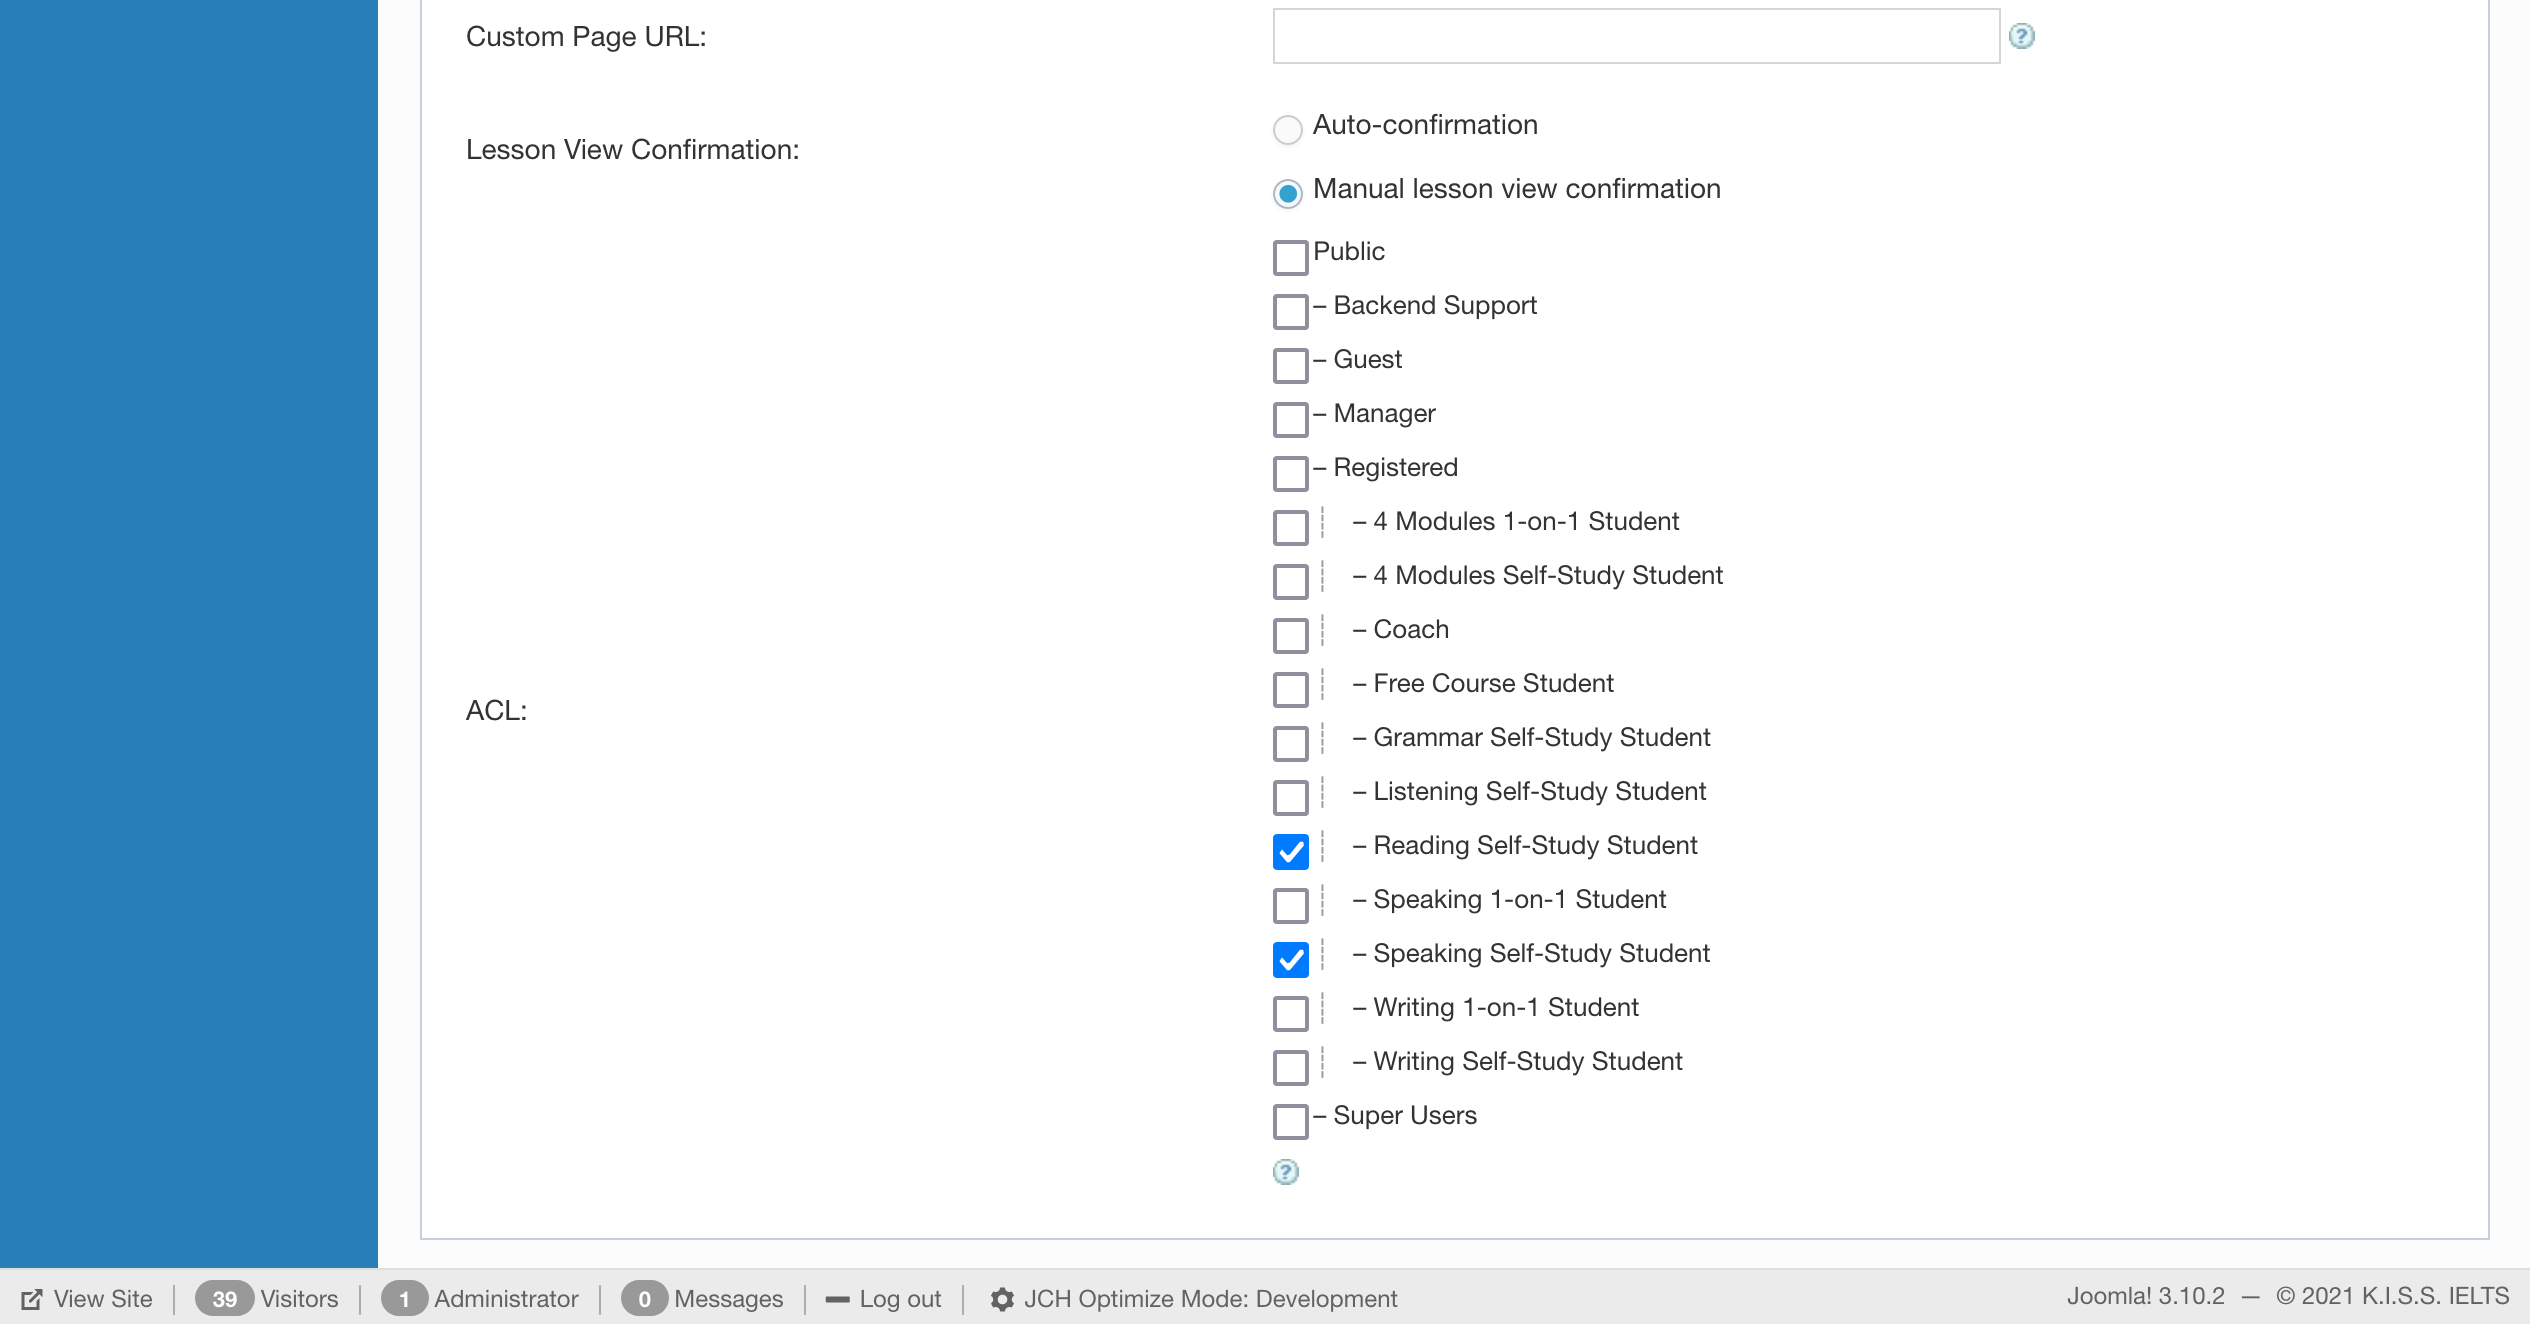Click the Log out link
The width and height of the screenshot is (2530, 1324).
tap(900, 1299)
